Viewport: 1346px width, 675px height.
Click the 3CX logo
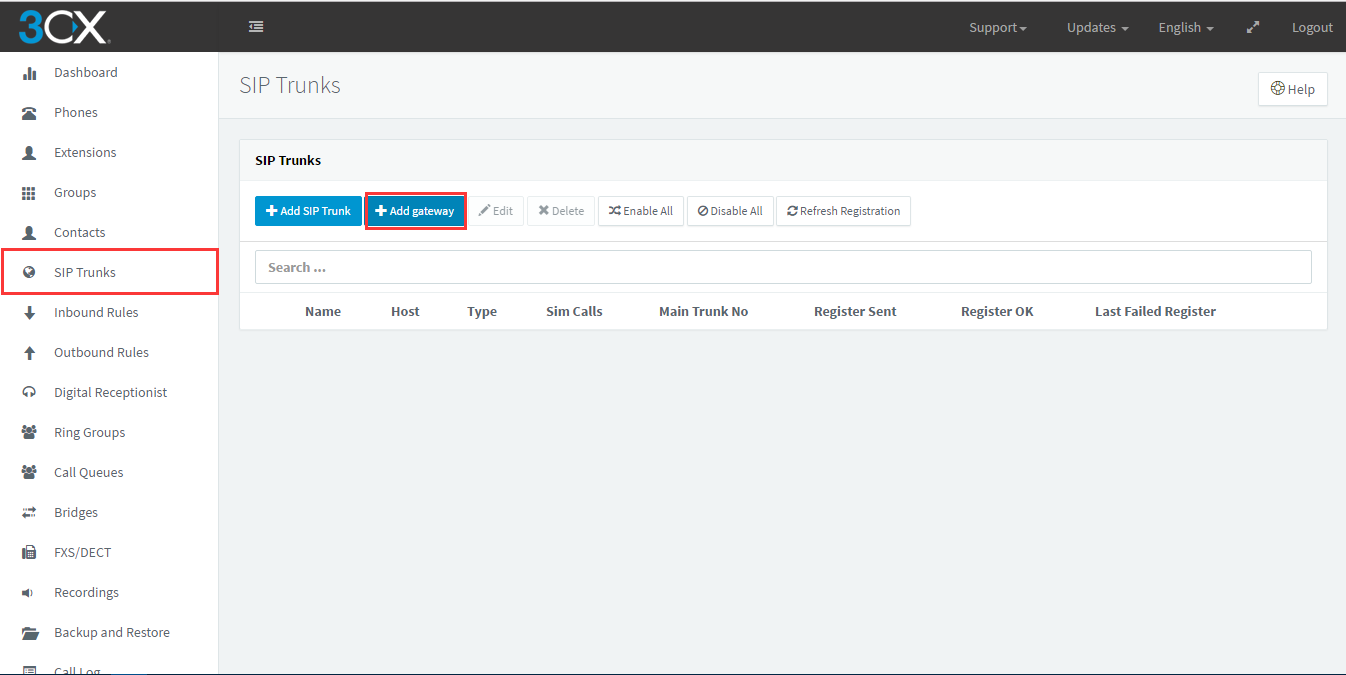[64, 27]
